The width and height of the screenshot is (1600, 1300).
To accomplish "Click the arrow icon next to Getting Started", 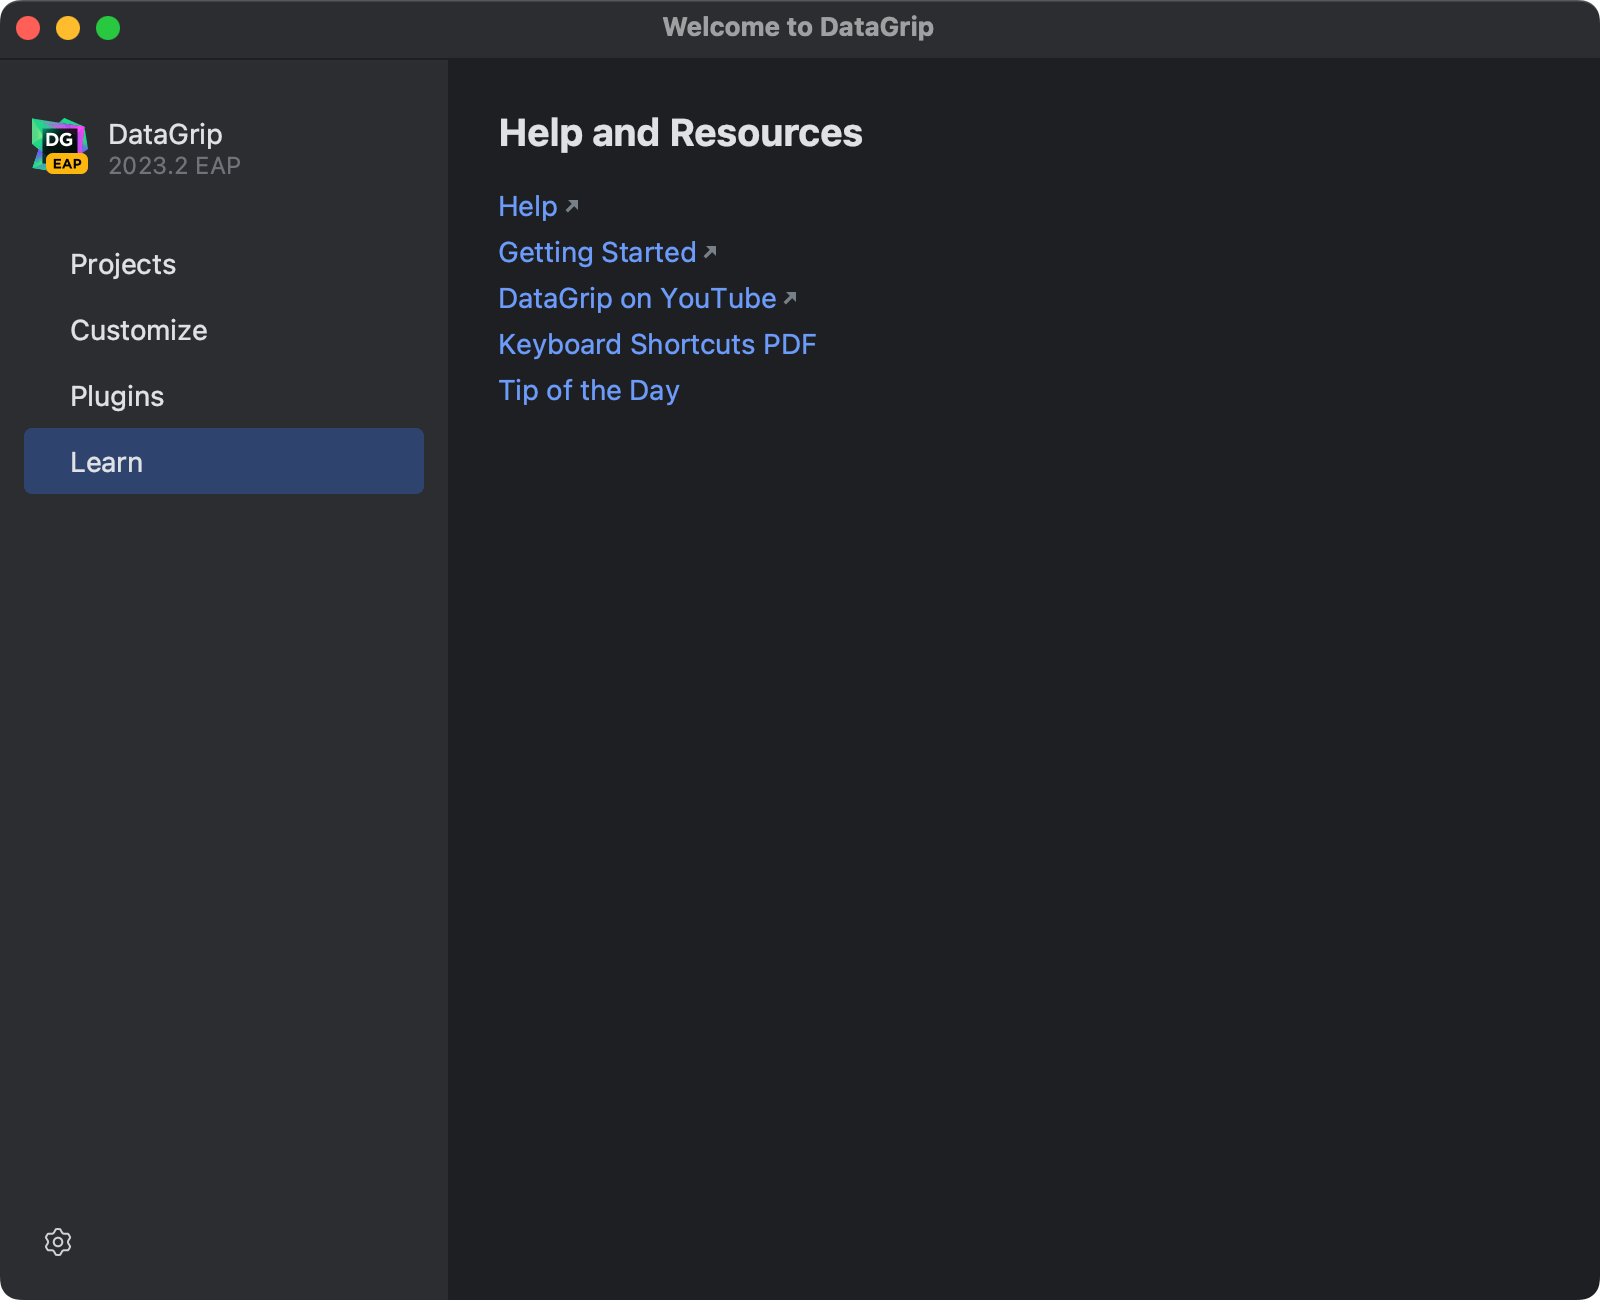I will coord(710,252).
